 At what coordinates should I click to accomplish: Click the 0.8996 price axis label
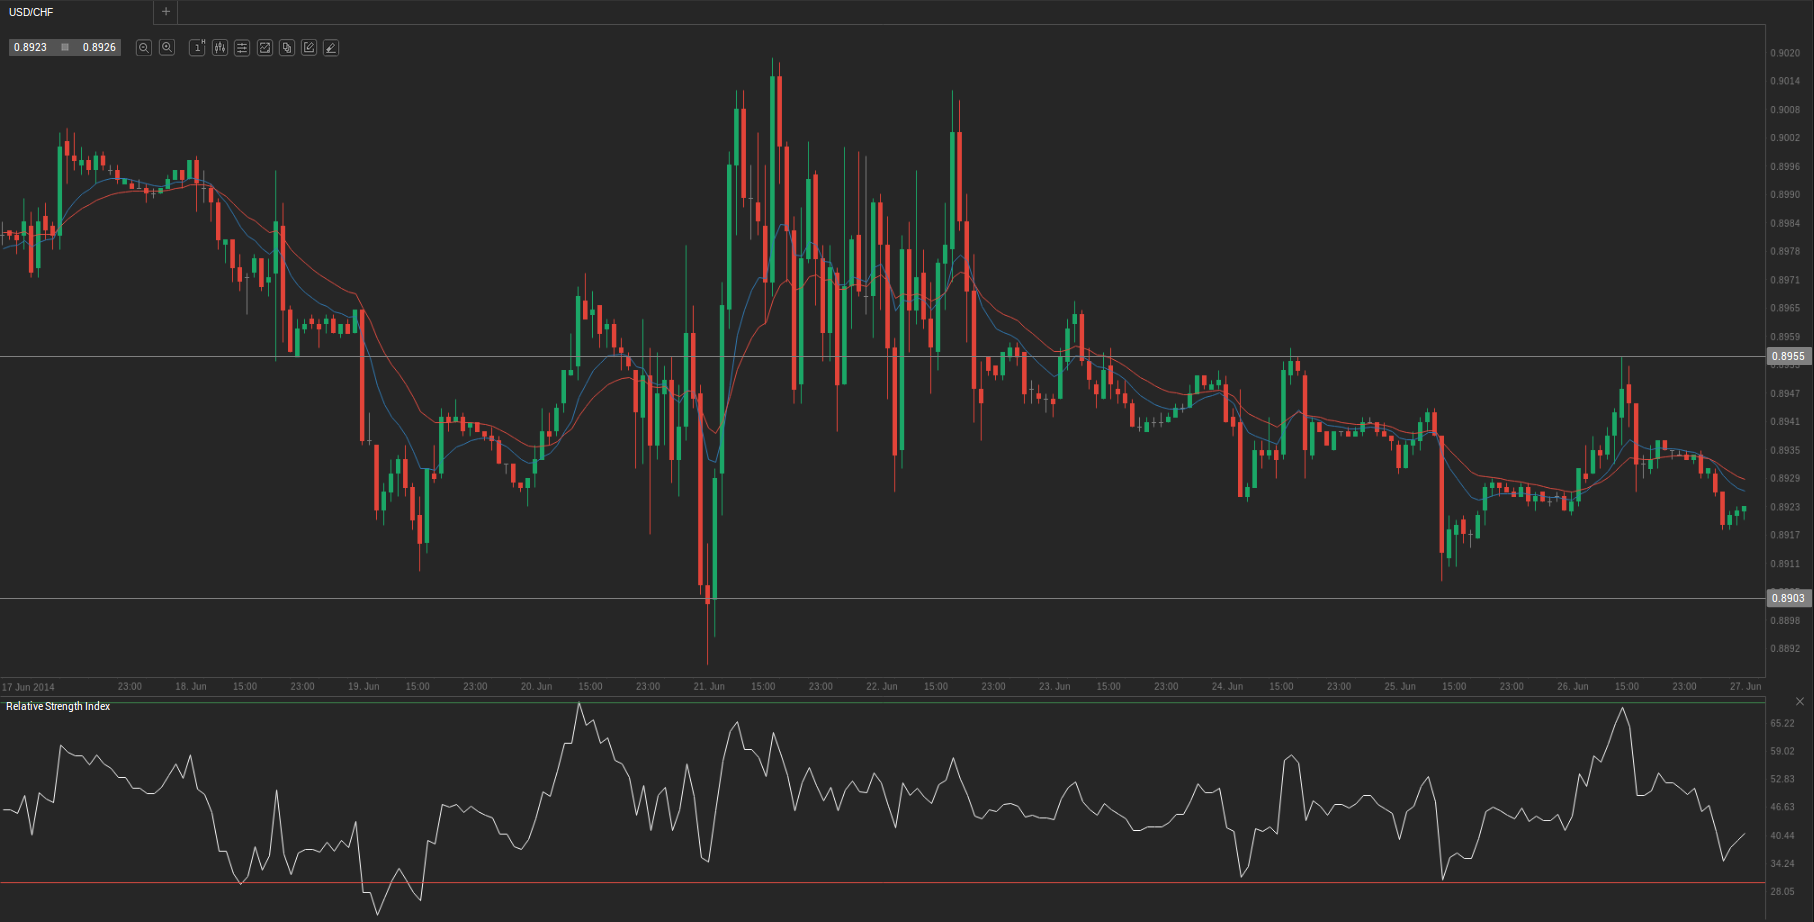1785,167
